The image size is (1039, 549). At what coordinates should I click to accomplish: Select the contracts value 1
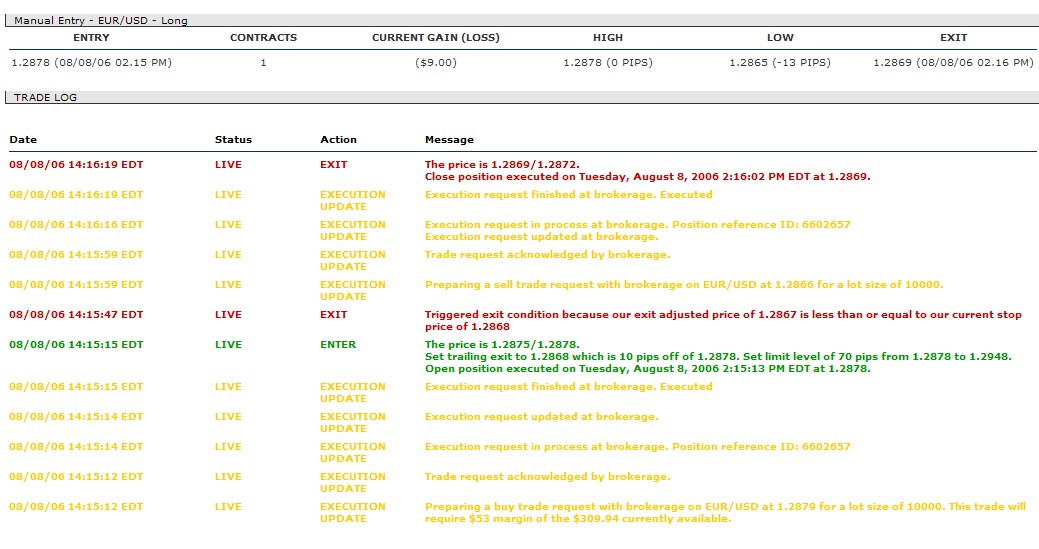(263, 63)
